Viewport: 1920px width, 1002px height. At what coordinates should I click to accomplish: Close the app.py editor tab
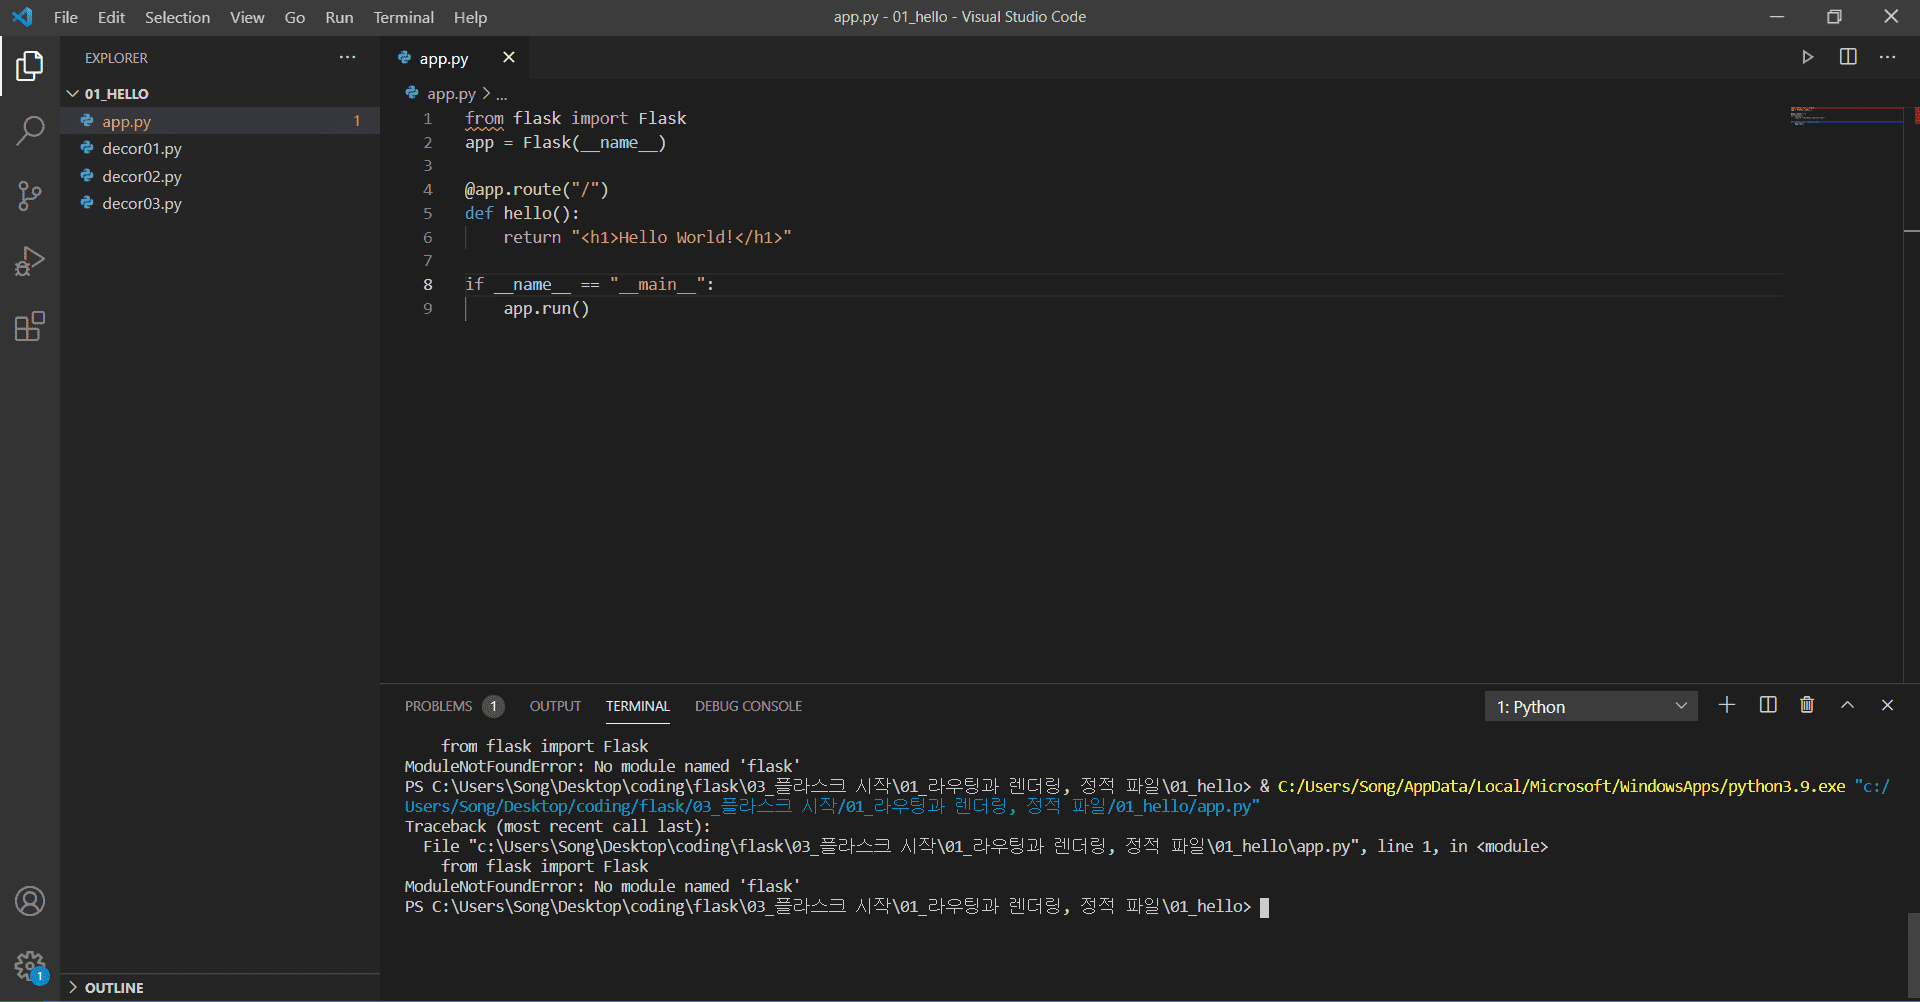[x=509, y=57]
